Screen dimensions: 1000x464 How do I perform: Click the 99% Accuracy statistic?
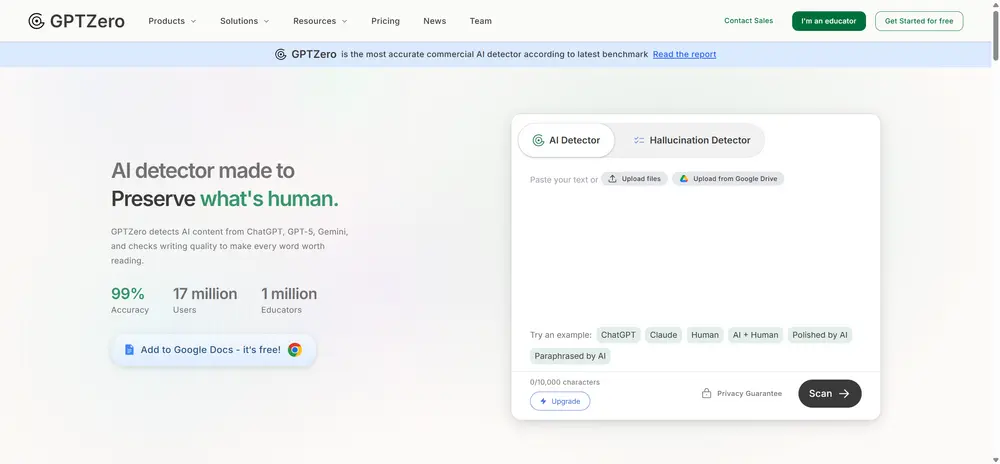click(x=129, y=301)
